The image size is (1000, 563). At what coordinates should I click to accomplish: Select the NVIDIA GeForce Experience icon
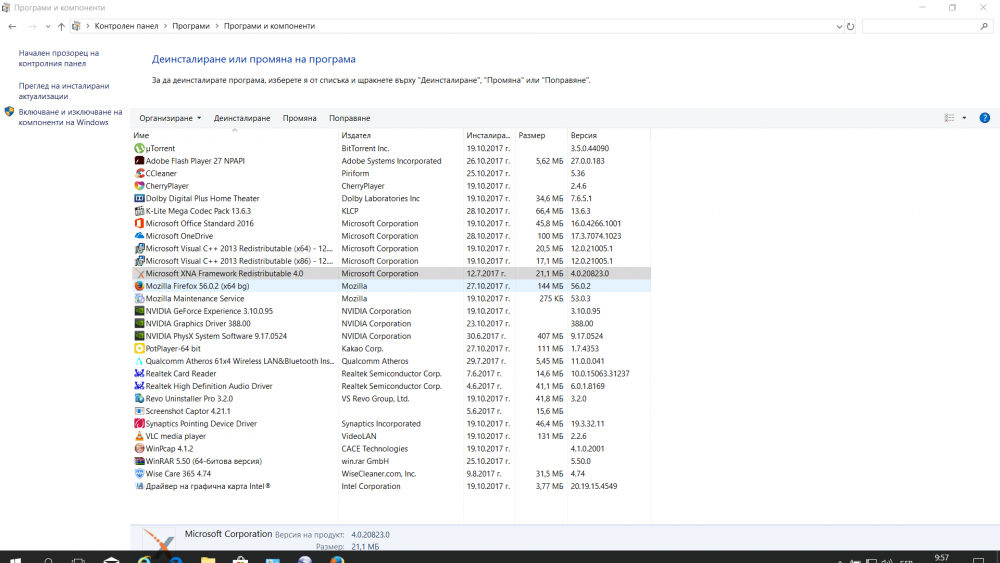[x=139, y=311]
